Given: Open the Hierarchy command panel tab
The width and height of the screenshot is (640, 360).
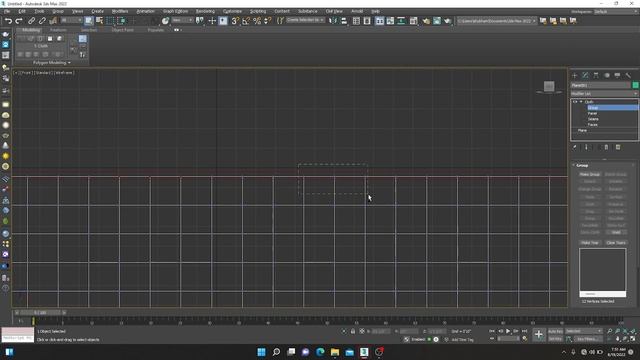Looking at the screenshot, I should tap(596, 76).
